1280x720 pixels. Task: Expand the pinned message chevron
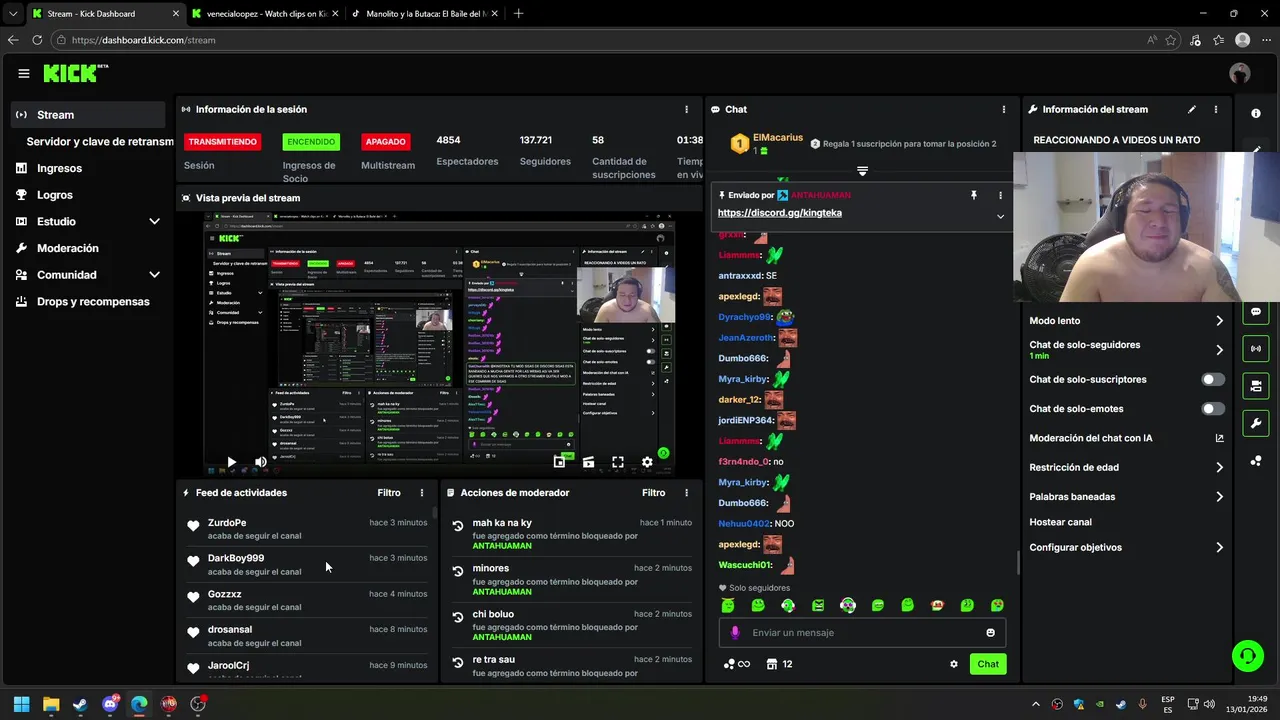(x=1000, y=216)
